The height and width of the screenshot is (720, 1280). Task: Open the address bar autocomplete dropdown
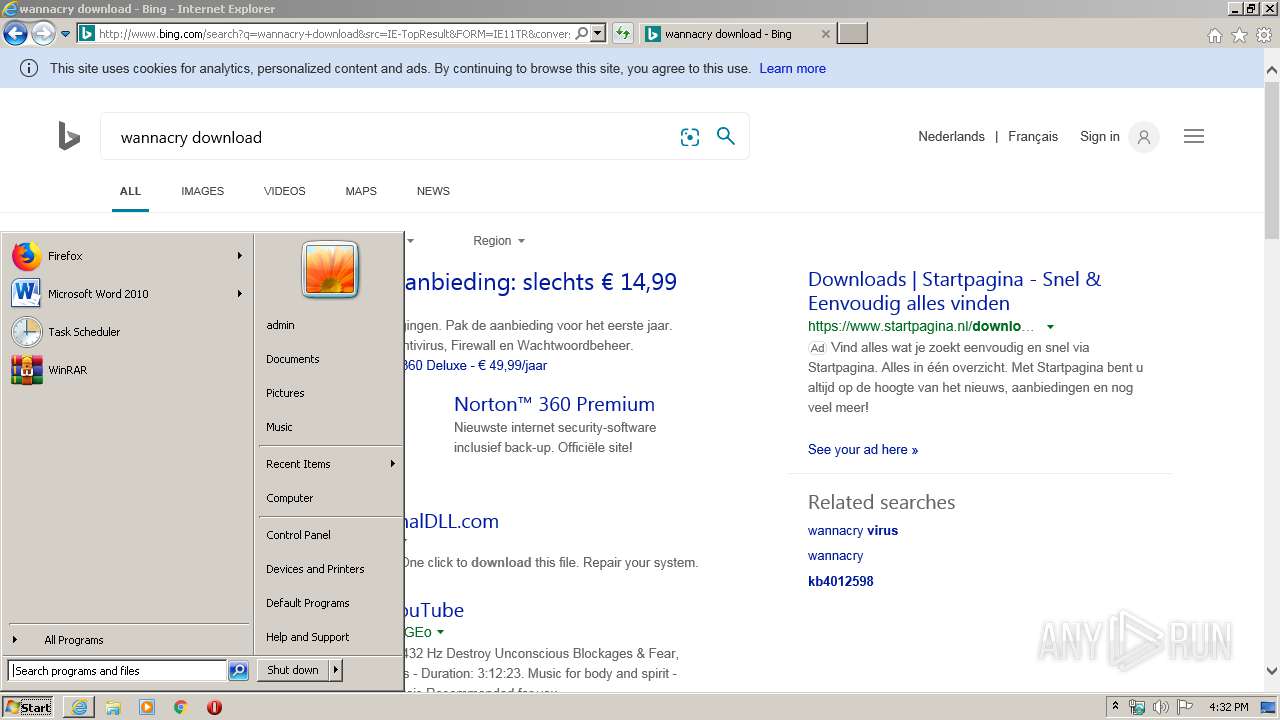click(598, 34)
